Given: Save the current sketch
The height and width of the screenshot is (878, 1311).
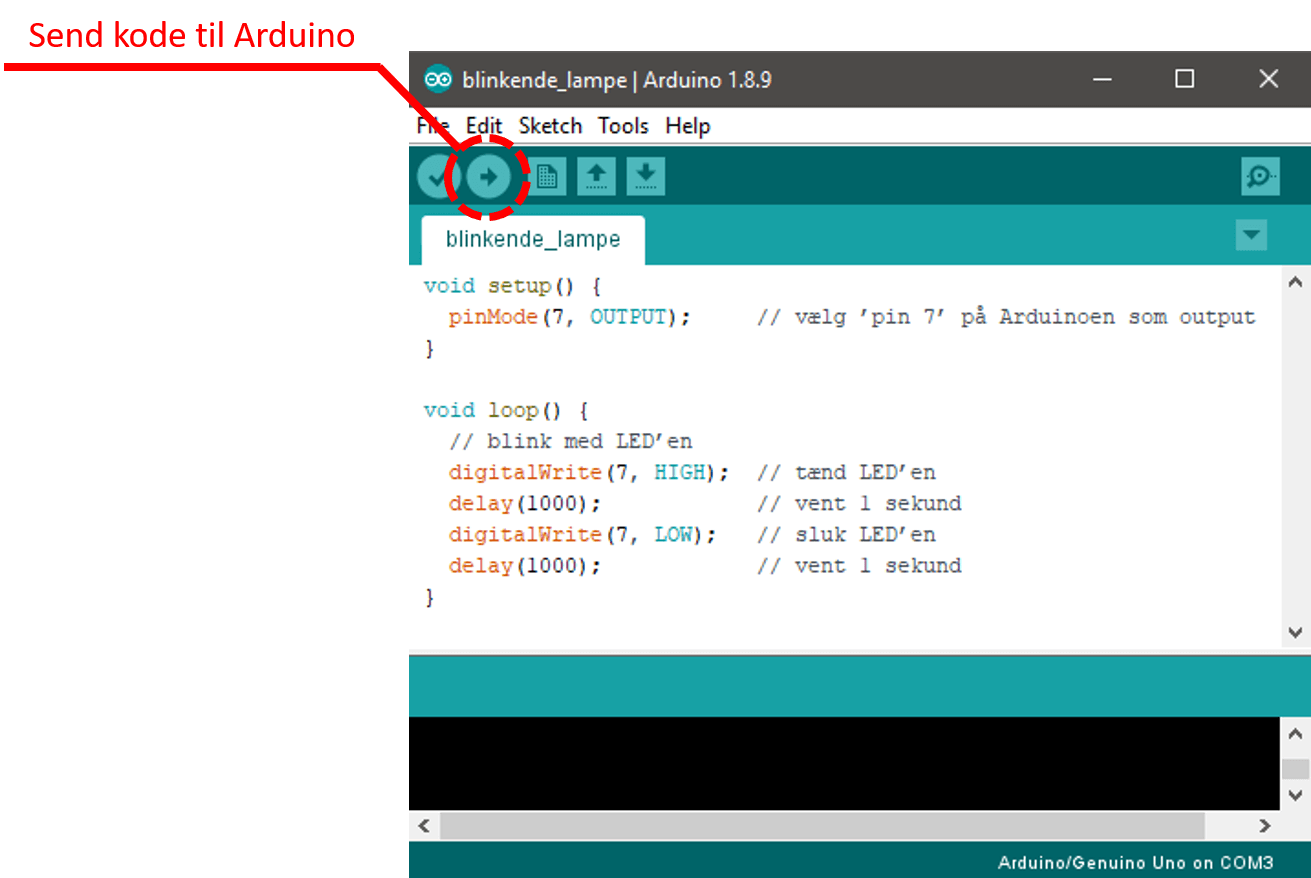Looking at the screenshot, I should click(646, 178).
